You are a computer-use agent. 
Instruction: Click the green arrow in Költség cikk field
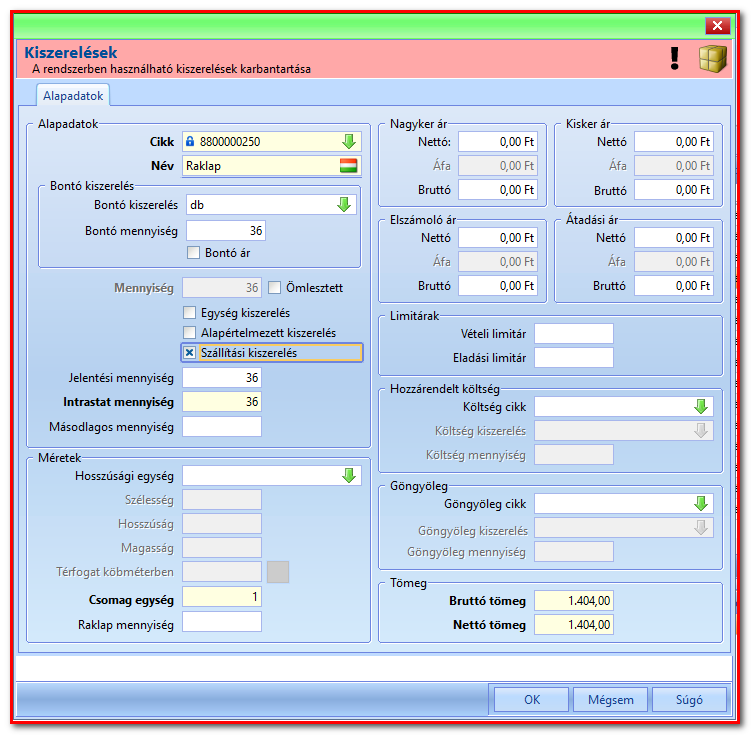click(701, 407)
